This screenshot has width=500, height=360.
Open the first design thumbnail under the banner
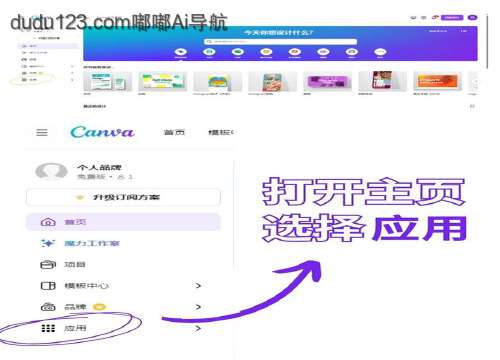pos(107,82)
